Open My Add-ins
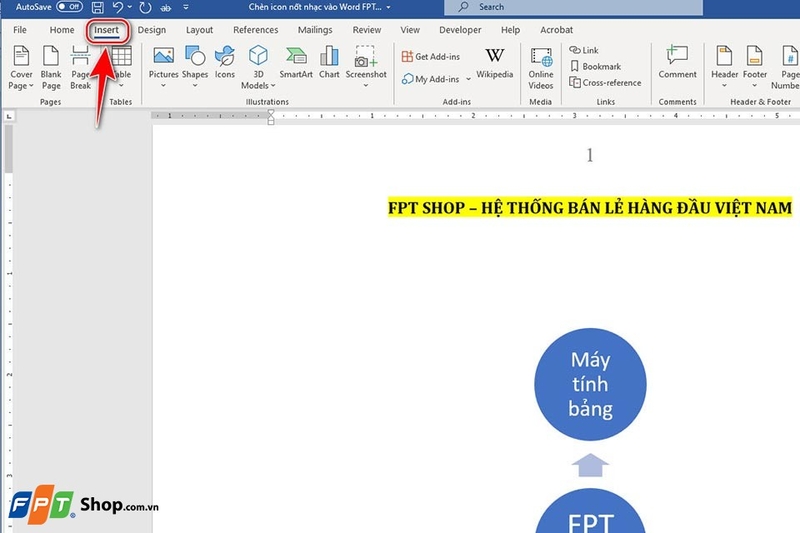This screenshot has width=800, height=533. pos(431,79)
